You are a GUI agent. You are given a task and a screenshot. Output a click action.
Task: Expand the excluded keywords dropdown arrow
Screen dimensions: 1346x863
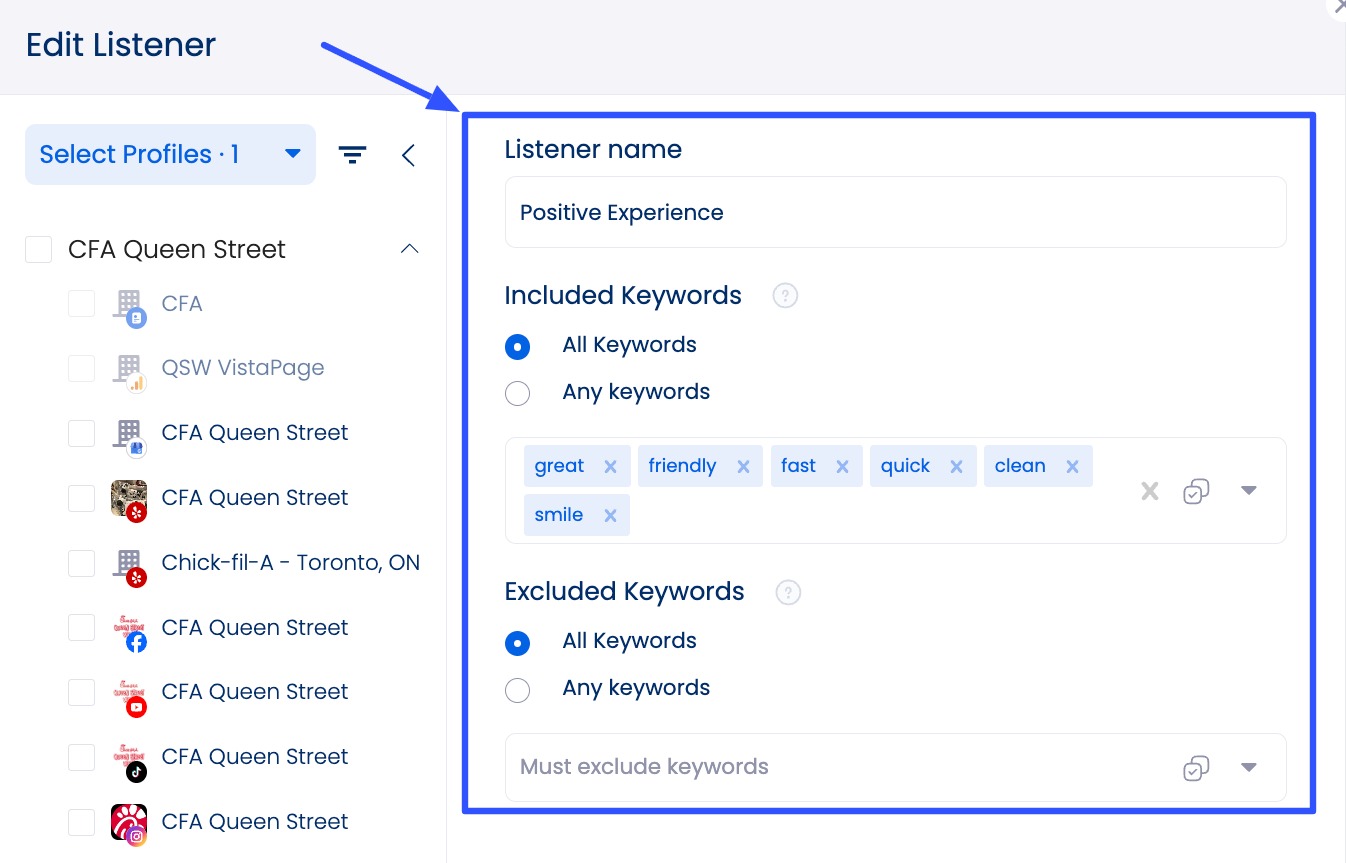(x=1248, y=768)
